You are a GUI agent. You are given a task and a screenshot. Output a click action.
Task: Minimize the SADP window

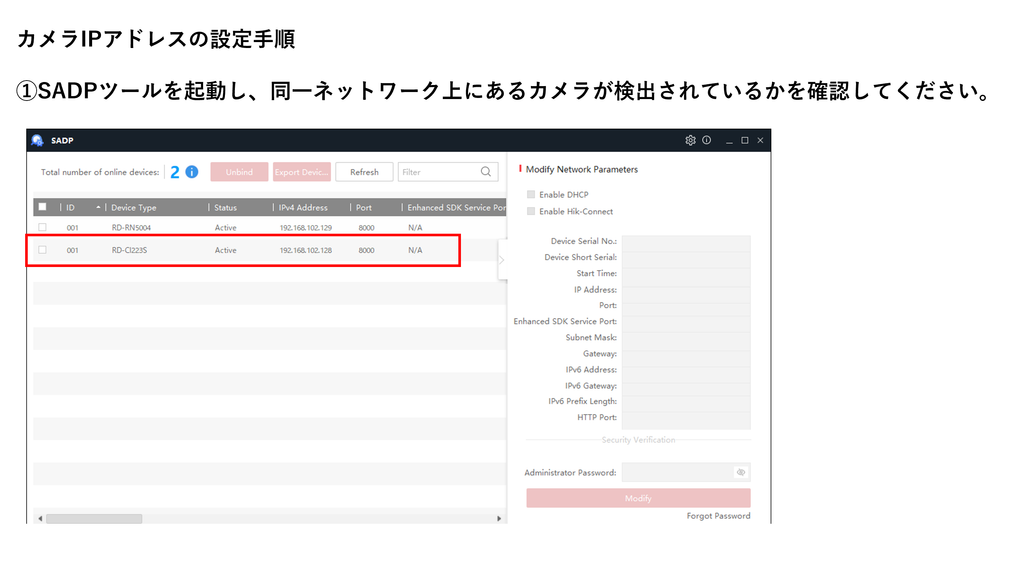(729, 140)
